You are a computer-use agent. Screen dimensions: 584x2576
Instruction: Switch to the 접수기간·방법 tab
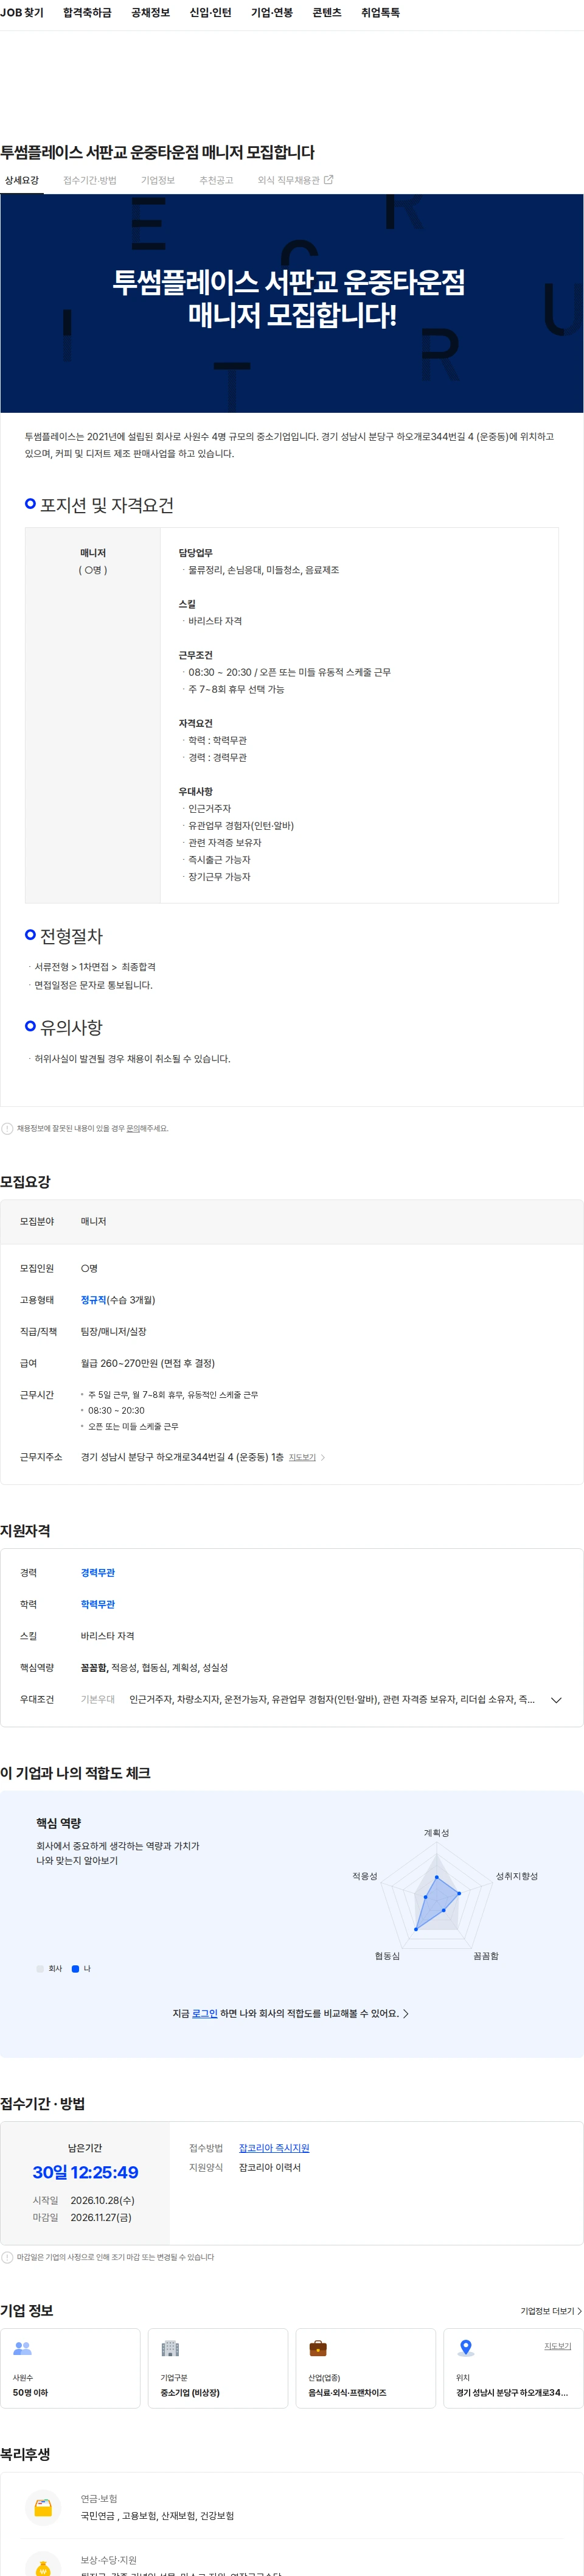[x=90, y=180]
